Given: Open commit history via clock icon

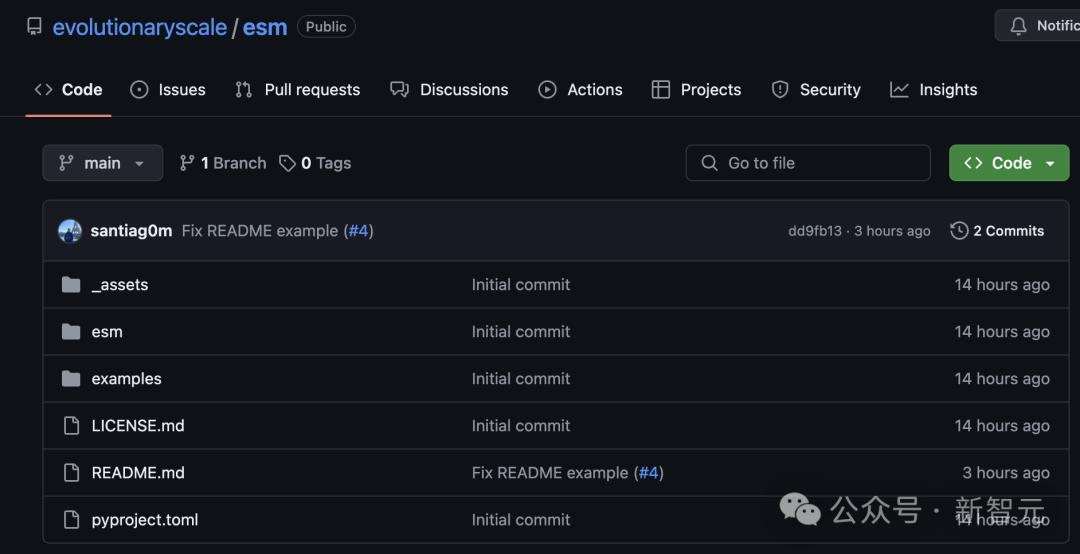Looking at the screenshot, I should tap(959, 231).
